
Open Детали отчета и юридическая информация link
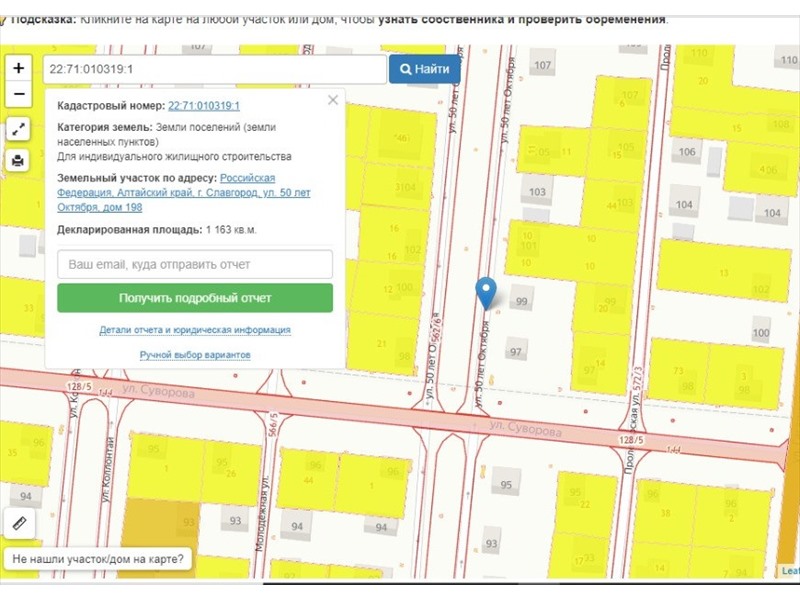195,330
